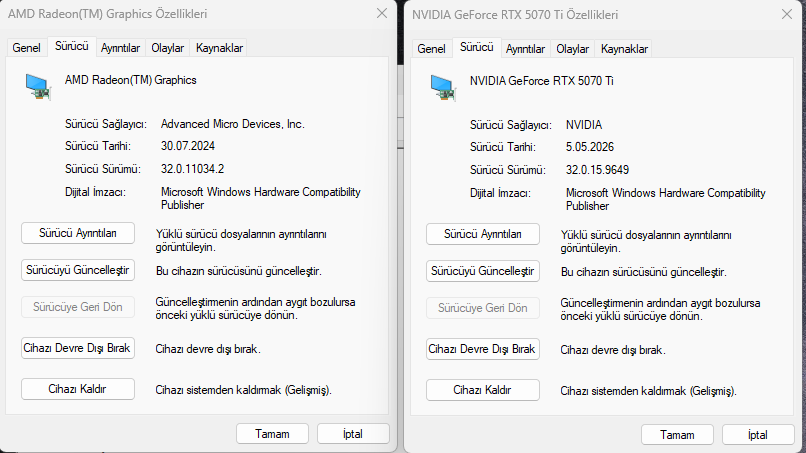Select Sürücü tab in AMD Radeon window

pyautogui.click(x=71, y=46)
